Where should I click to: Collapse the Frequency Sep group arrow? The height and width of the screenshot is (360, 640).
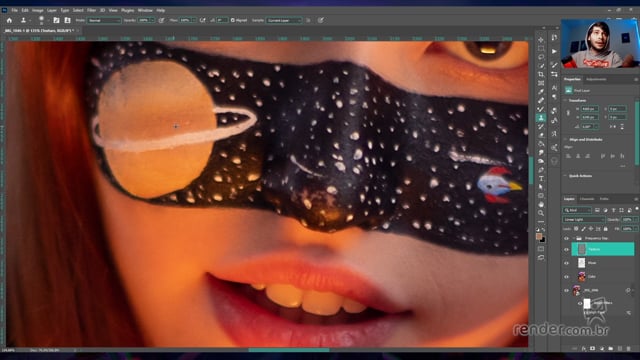(573, 238)
